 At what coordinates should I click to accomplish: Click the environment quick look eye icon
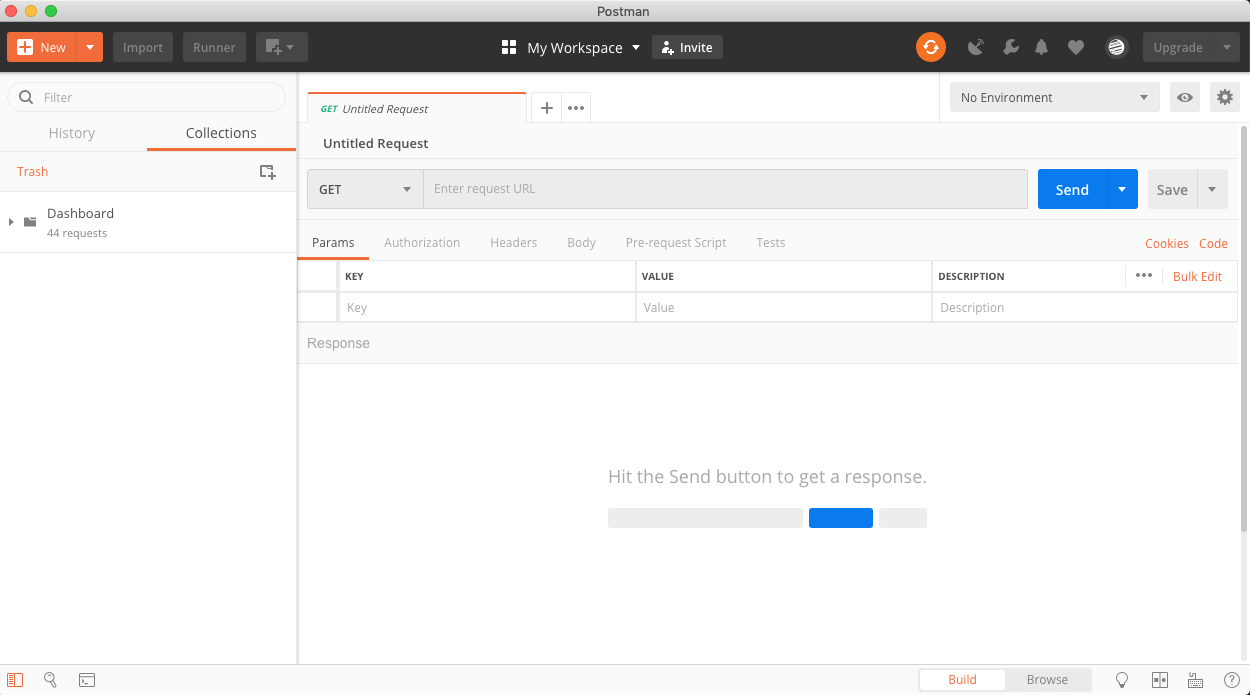click(x=1185, y=97)
